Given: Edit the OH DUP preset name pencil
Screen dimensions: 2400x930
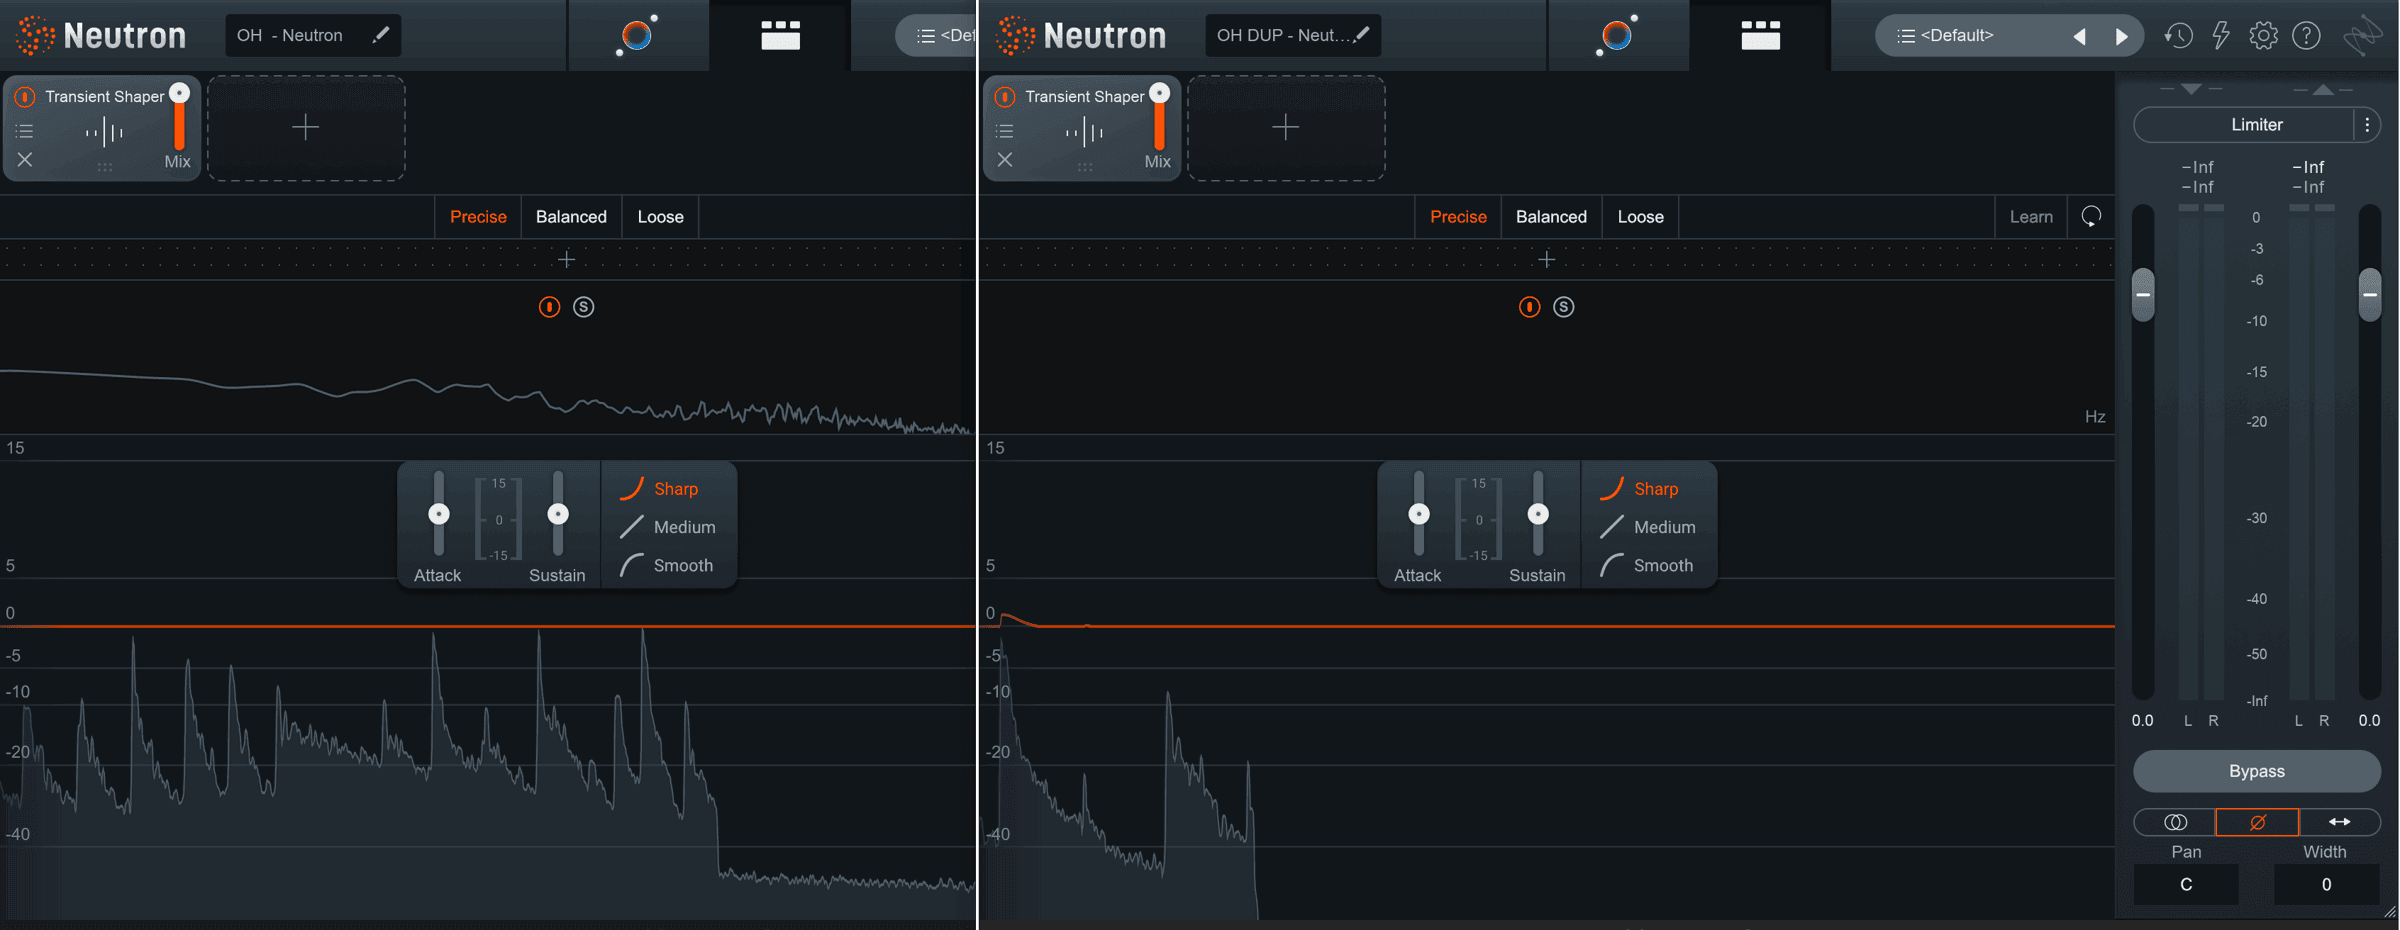Looking at the screenshot, I should pyautogui.click(x=1361, y=35).
